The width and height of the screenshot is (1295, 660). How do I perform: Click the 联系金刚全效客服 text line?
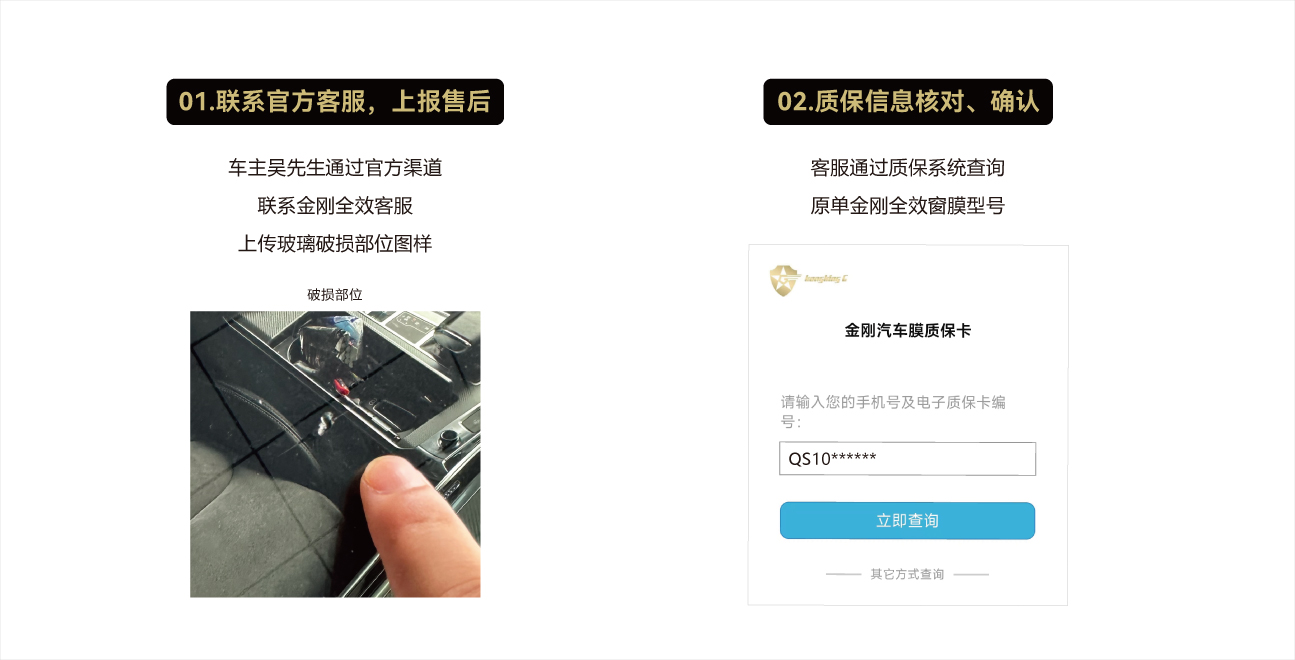tap(335, 206)
